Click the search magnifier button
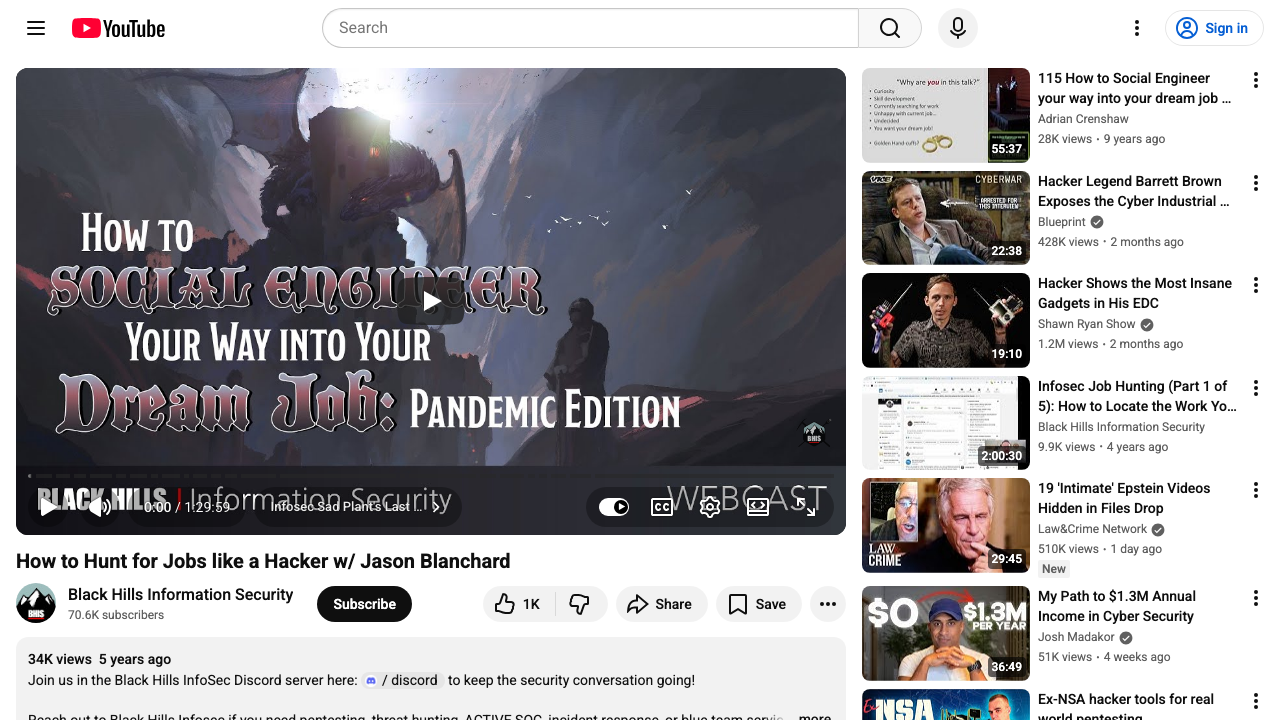This screenshot has width=1280, height=720. point(890,28)
